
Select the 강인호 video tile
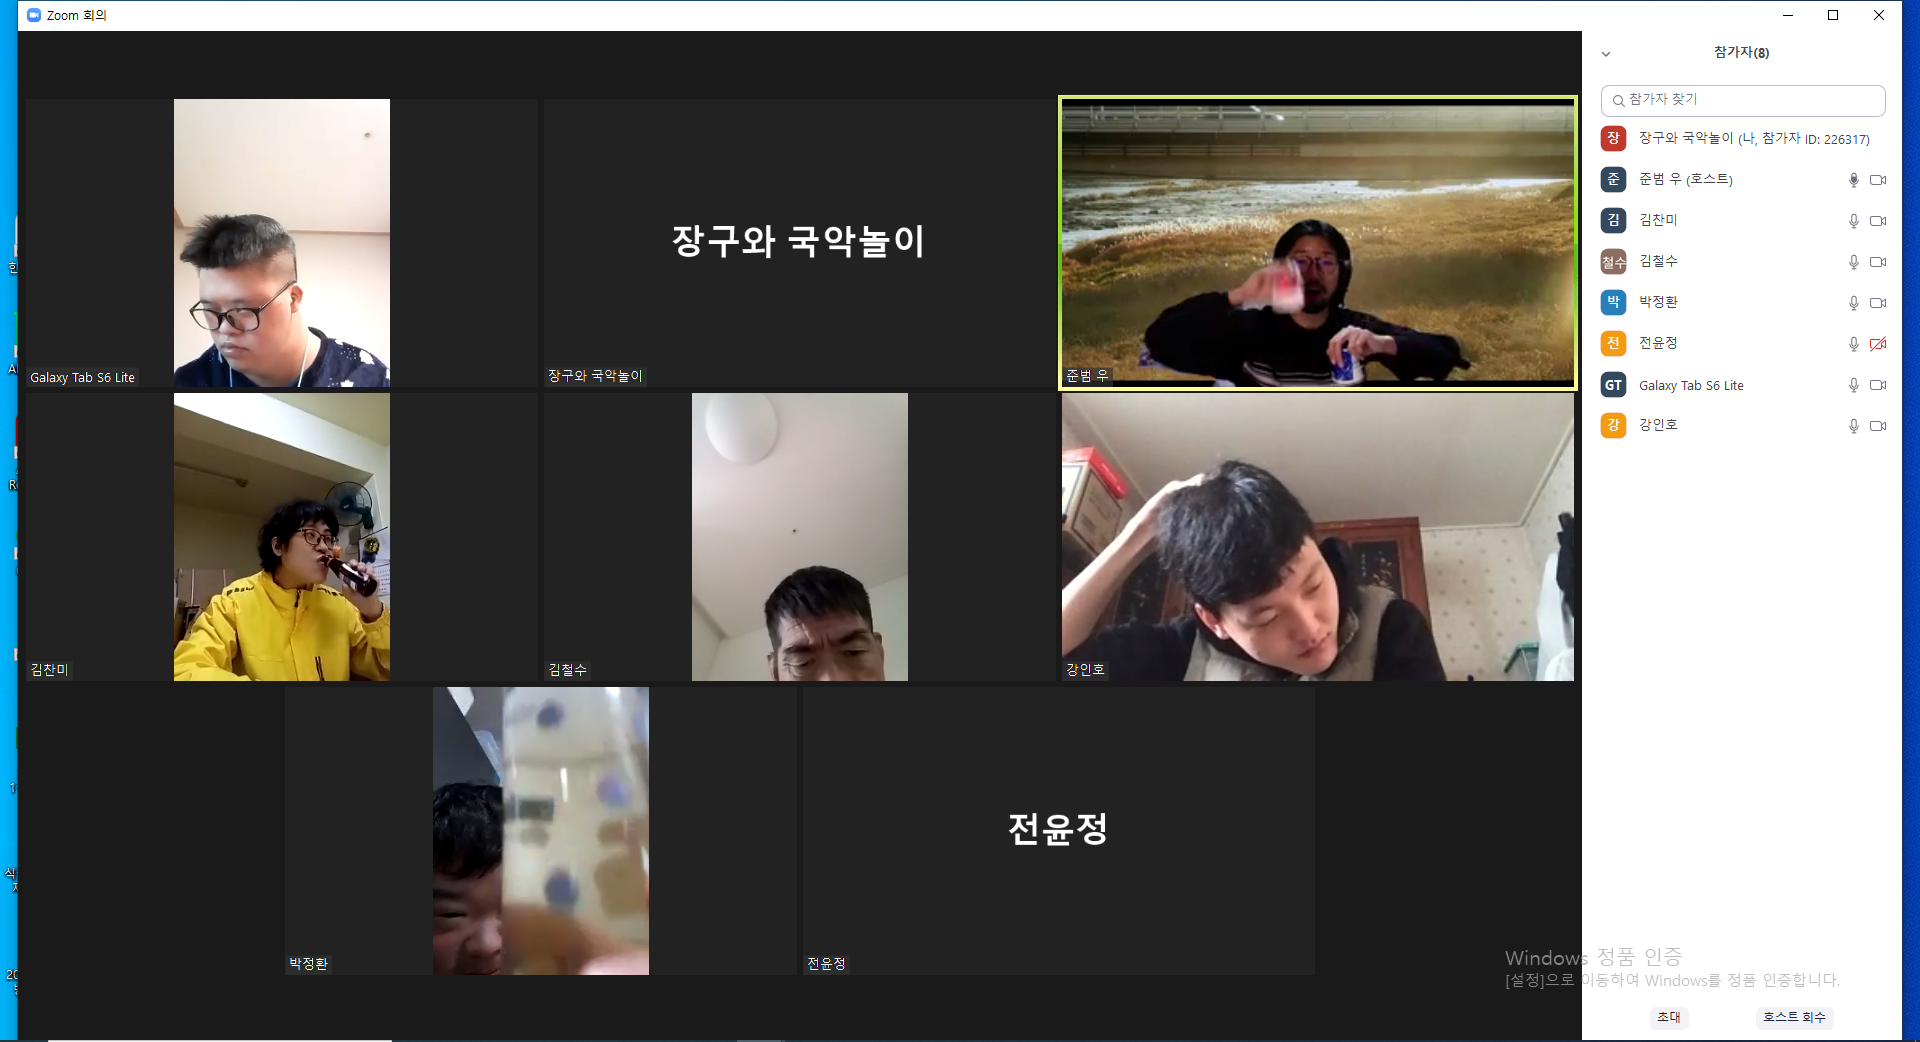1318,537
